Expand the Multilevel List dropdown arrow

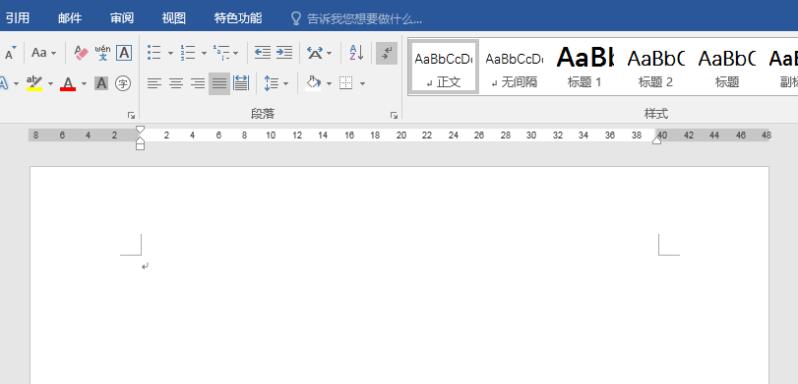(x=236, y=53)
